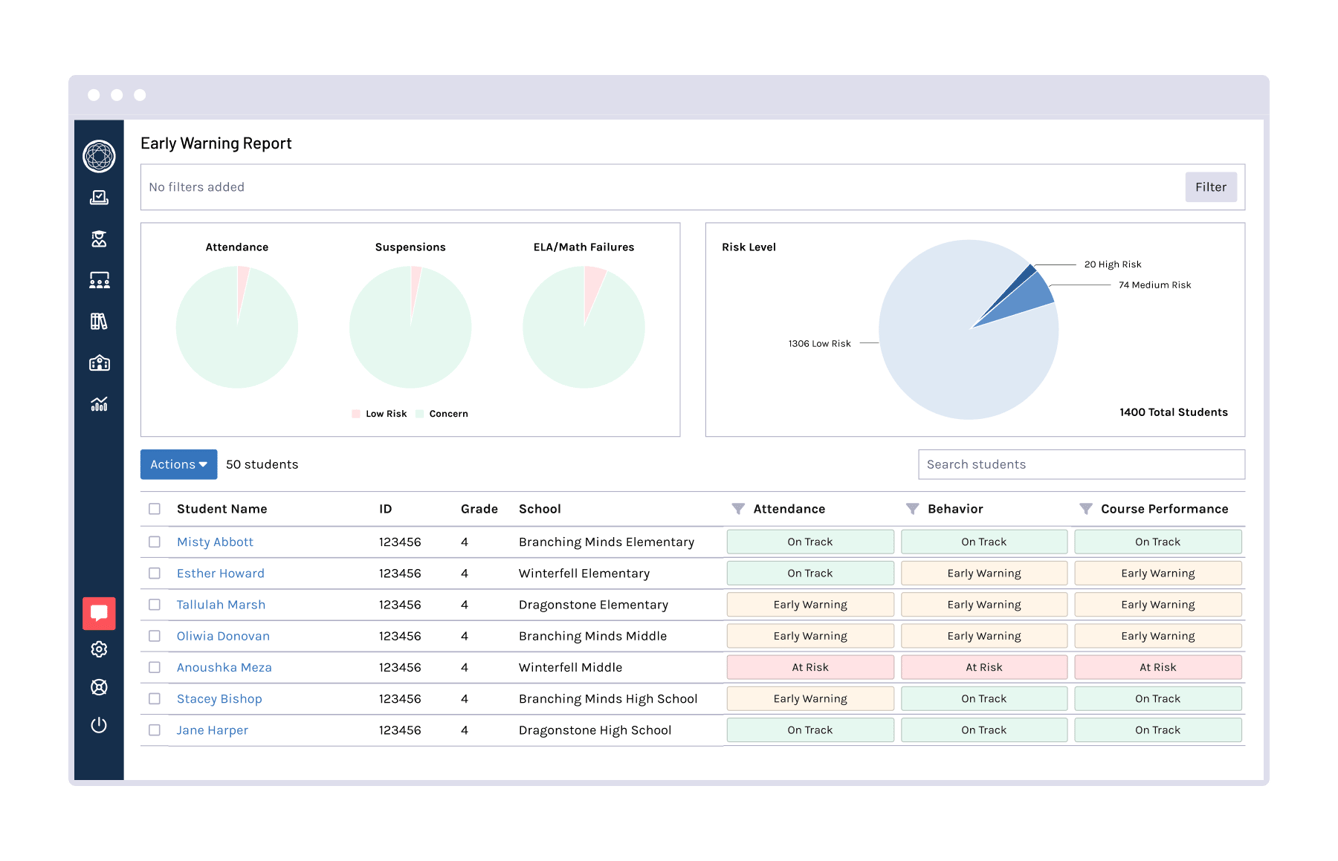Open the Attendance column filter

pos(738,509)
